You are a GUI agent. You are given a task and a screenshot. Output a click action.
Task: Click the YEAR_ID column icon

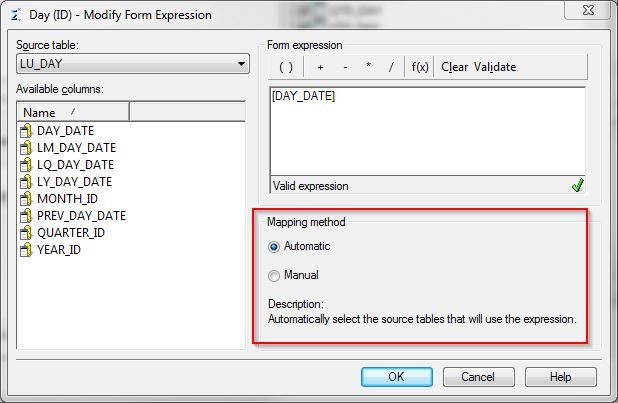(27, 250)
